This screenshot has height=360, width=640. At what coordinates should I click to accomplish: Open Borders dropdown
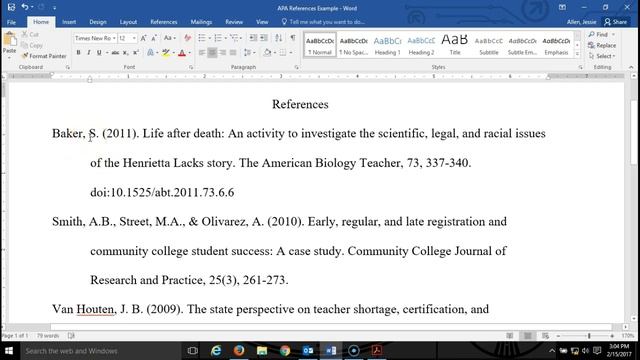291,53
